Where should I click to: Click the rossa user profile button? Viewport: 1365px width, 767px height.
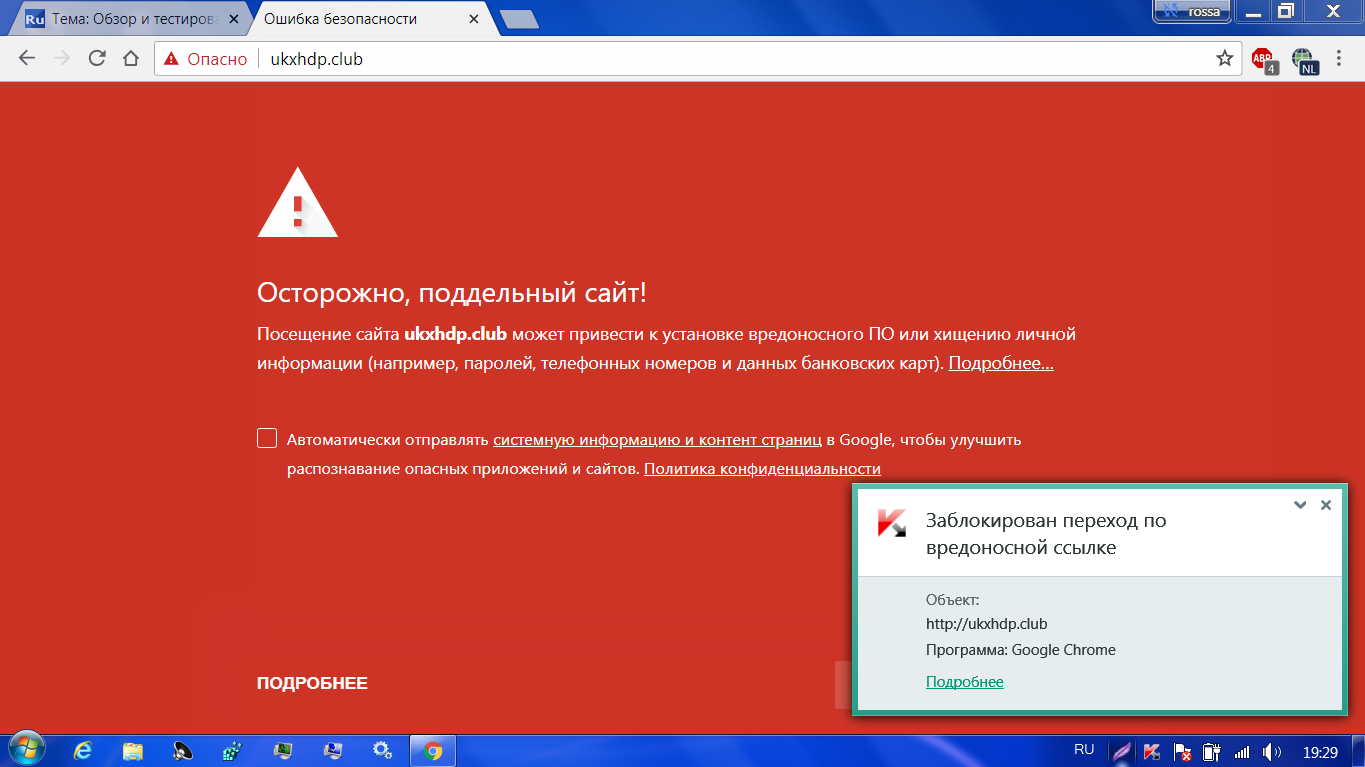(1191, 11)
